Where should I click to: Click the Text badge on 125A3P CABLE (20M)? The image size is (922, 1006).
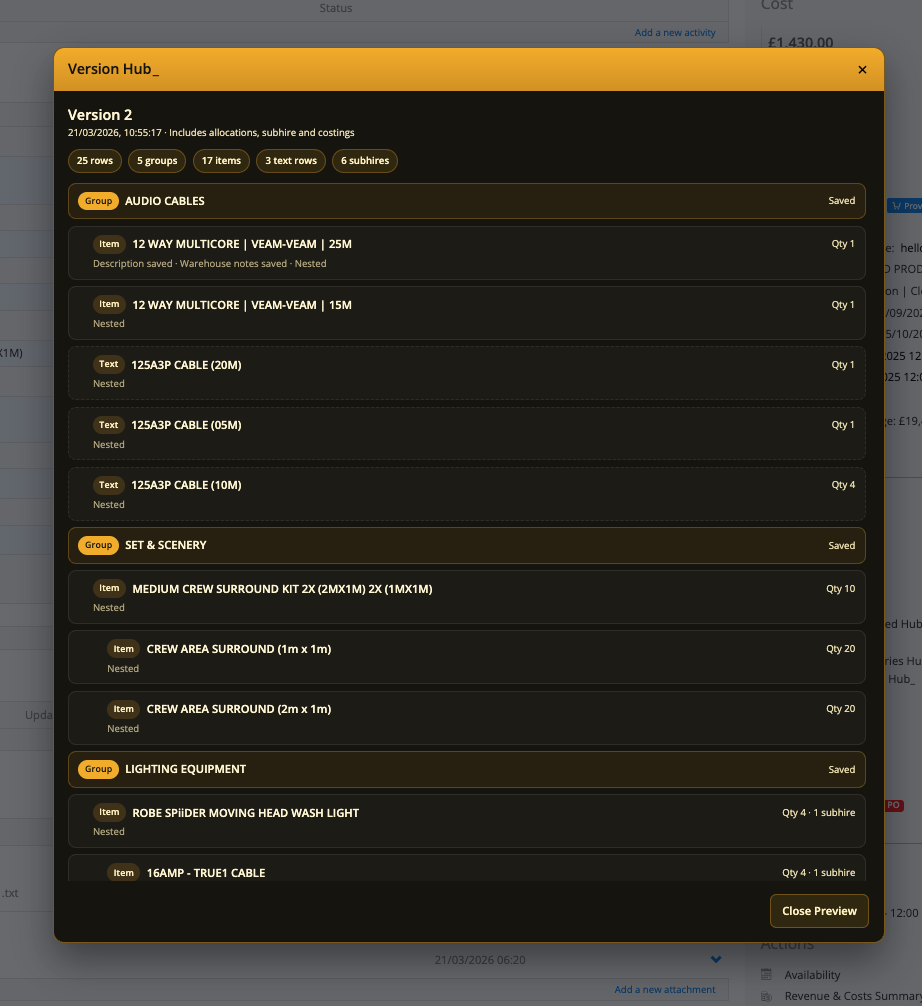click(108, 364)
